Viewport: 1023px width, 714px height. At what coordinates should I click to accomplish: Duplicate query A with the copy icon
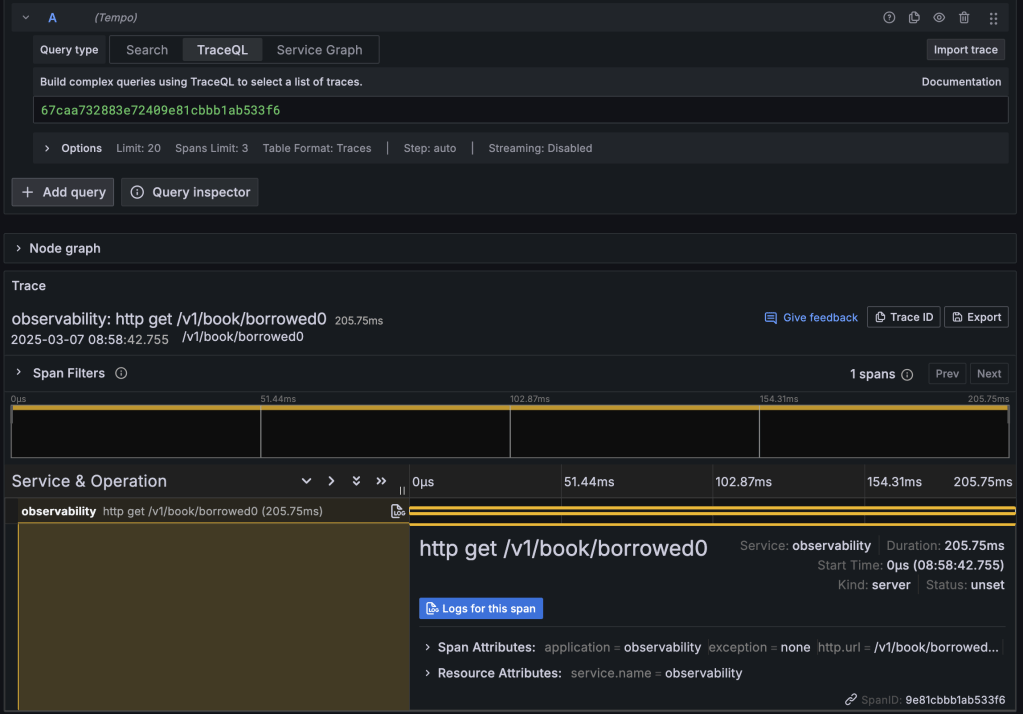[x=914, y=18]
